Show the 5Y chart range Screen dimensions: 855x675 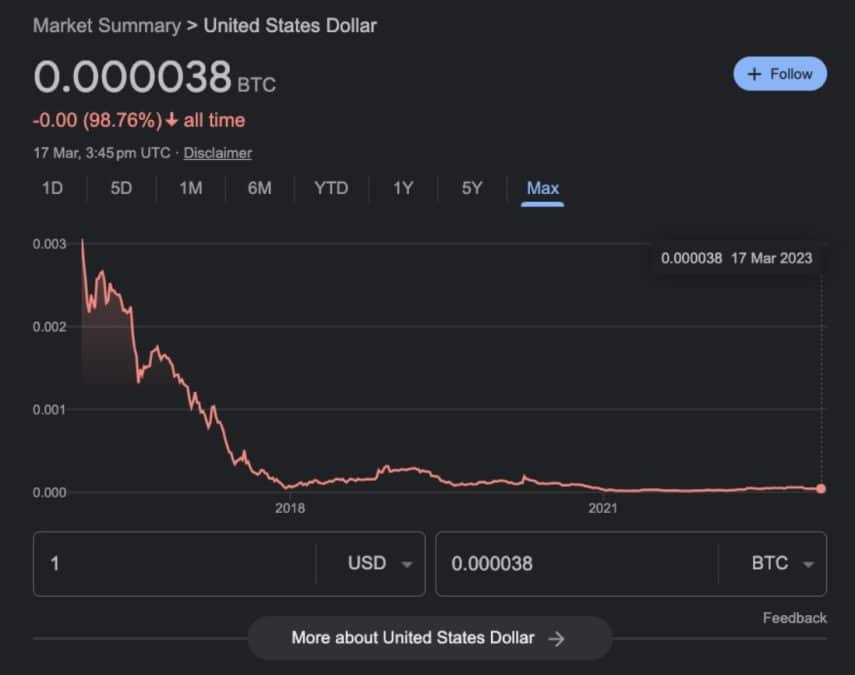[x=472, y=188]
